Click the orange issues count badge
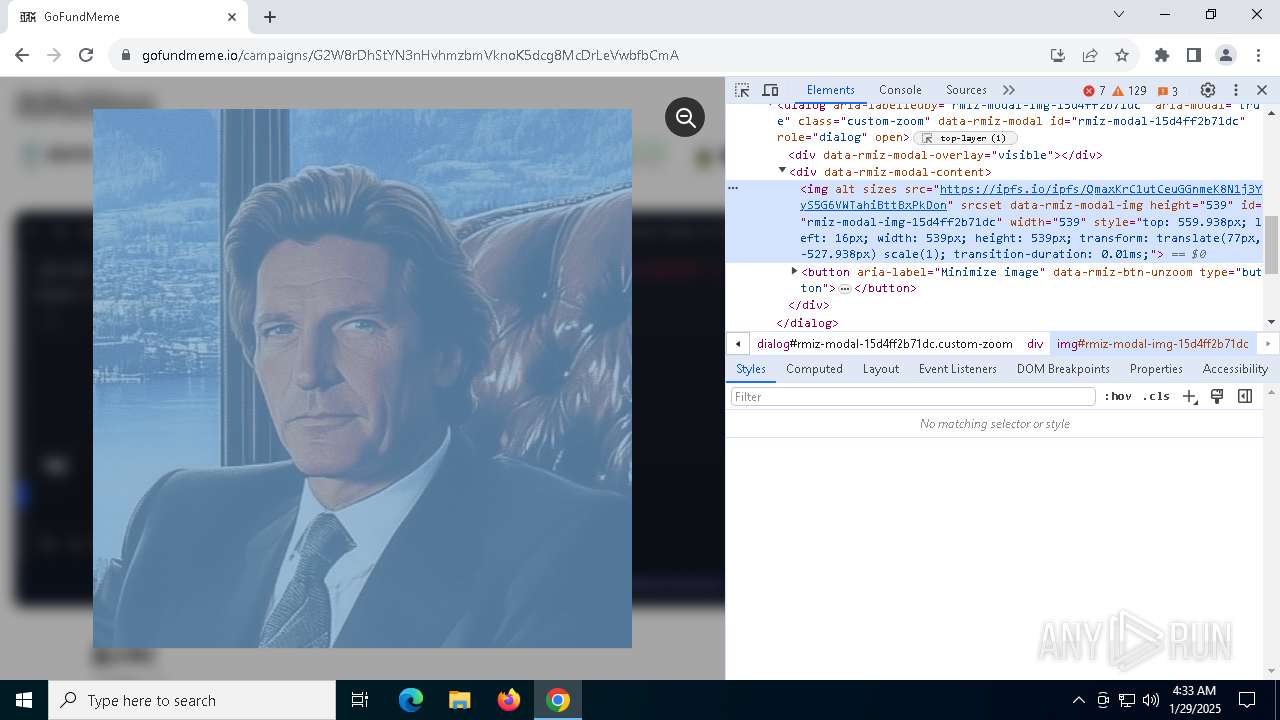The height and width of the screenshot is (720, 1280). click(x=1168, y=90)
